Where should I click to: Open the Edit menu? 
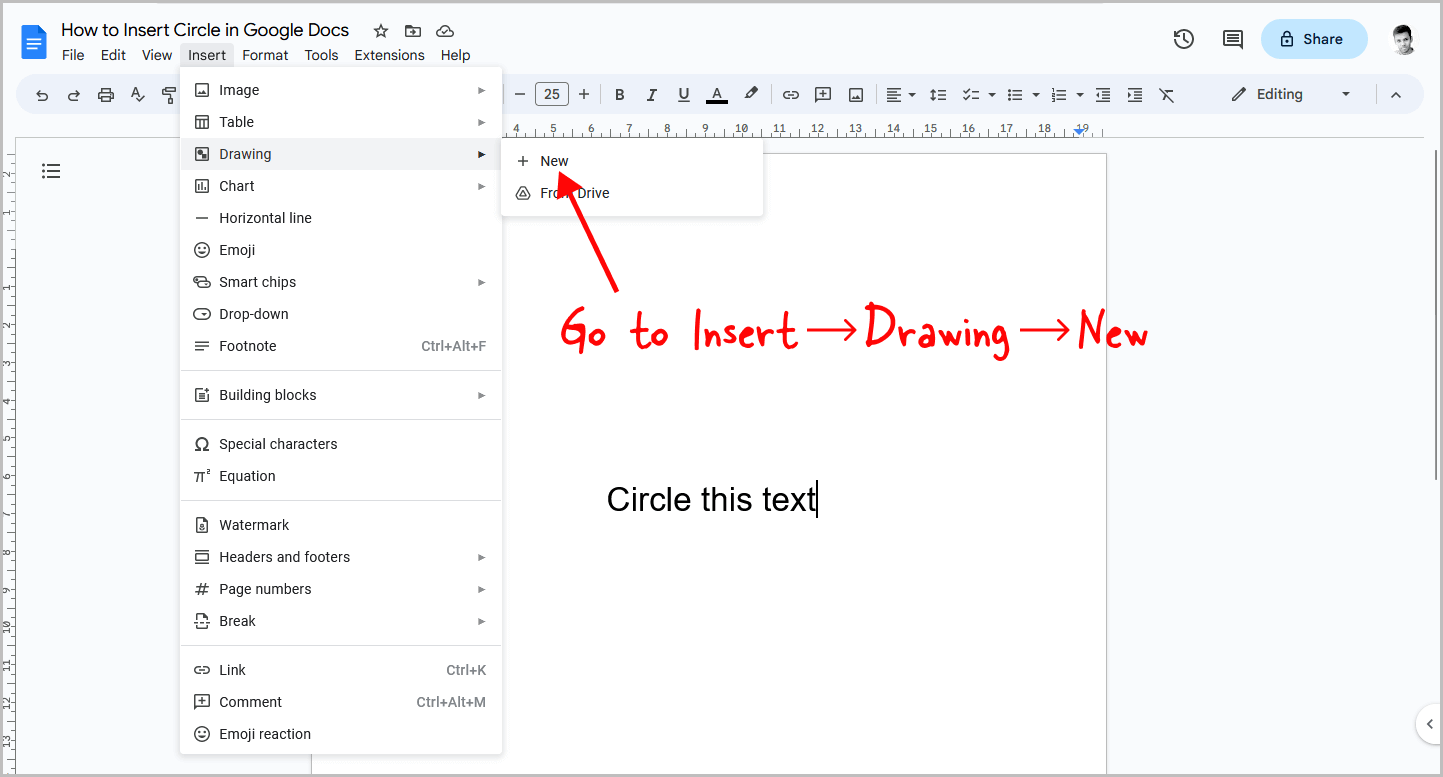coord(113,55)
